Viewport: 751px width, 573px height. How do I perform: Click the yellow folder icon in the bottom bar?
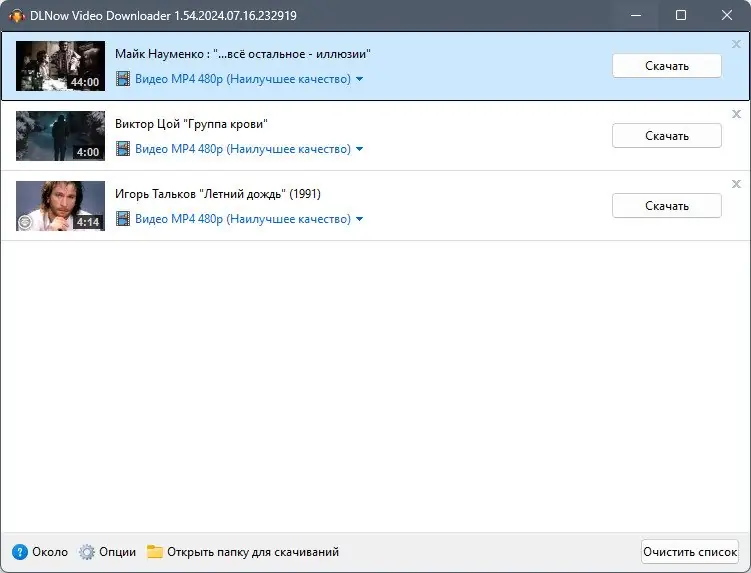155,551
